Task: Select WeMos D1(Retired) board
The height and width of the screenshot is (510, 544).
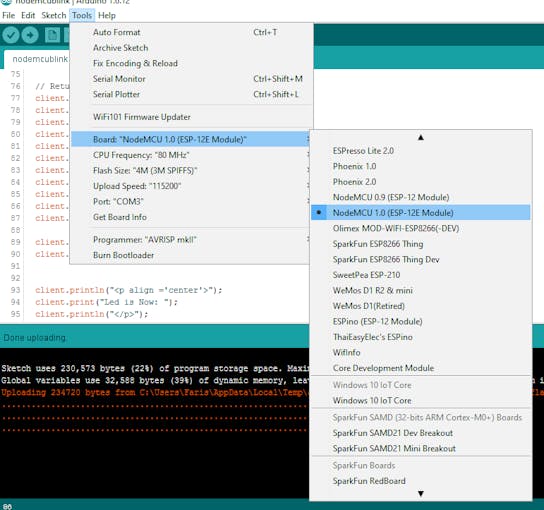Action: [420, 306]
